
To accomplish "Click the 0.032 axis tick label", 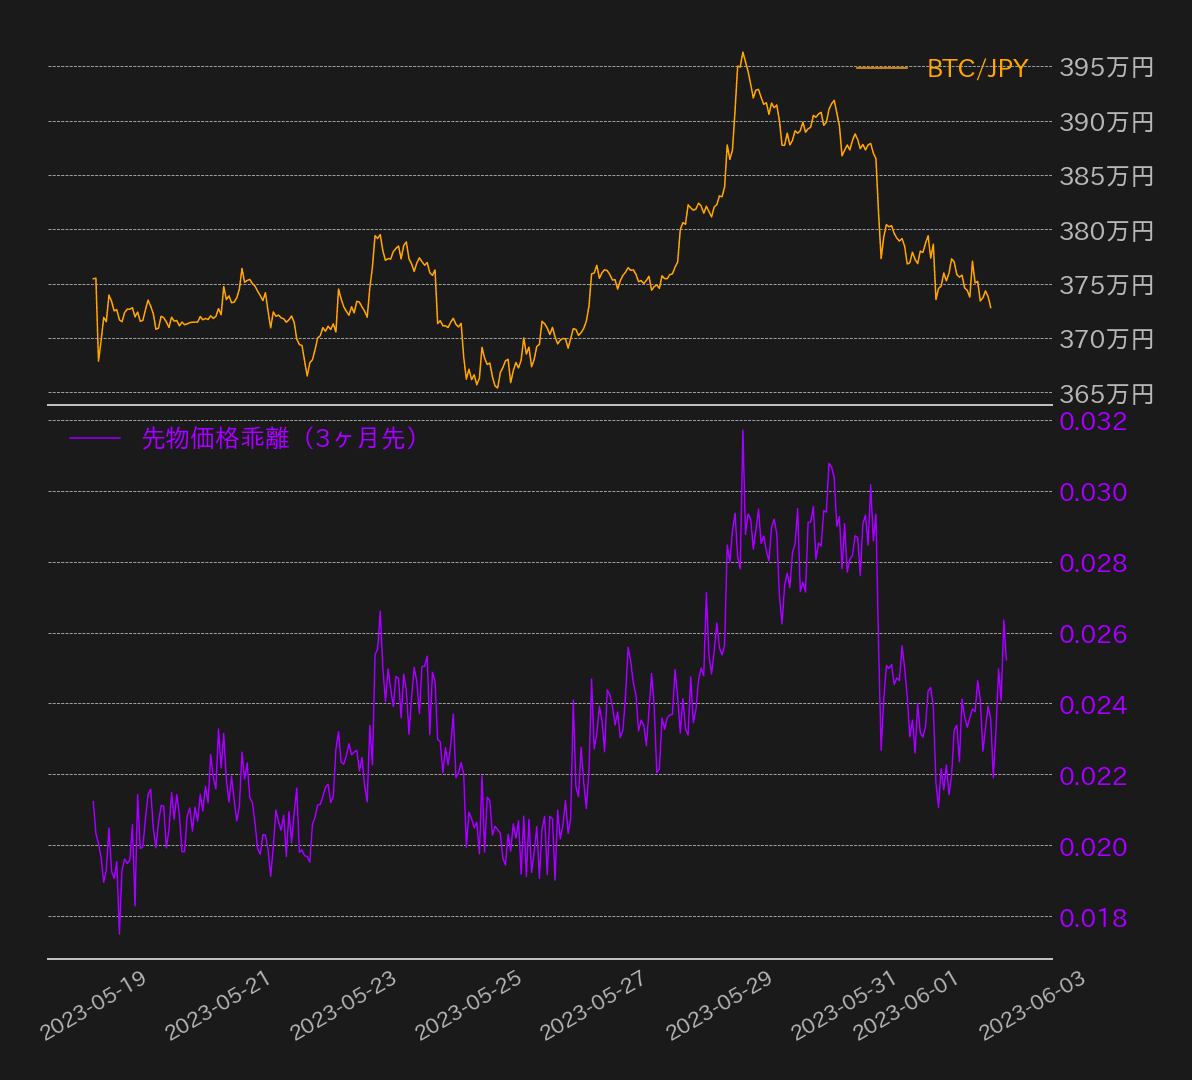I will 1093,421.
